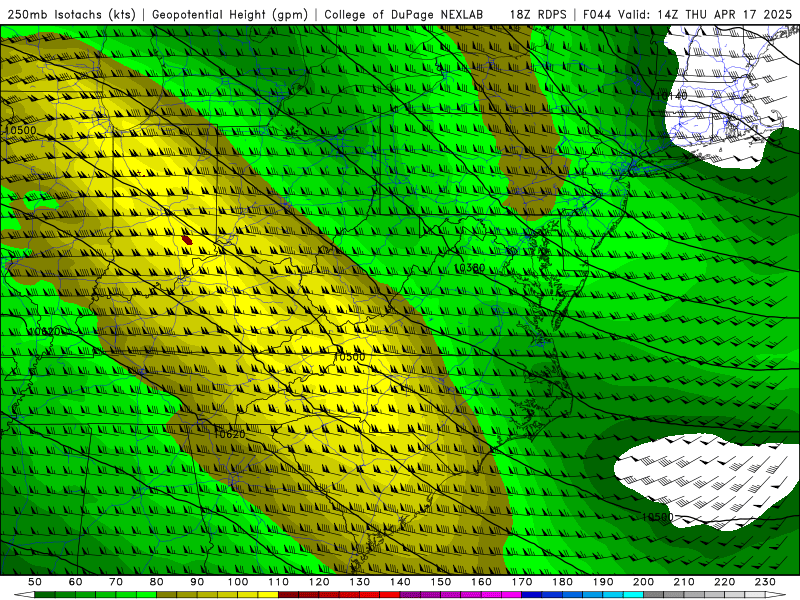
Task: Click the 200 value on color scale
Action: 643,582
